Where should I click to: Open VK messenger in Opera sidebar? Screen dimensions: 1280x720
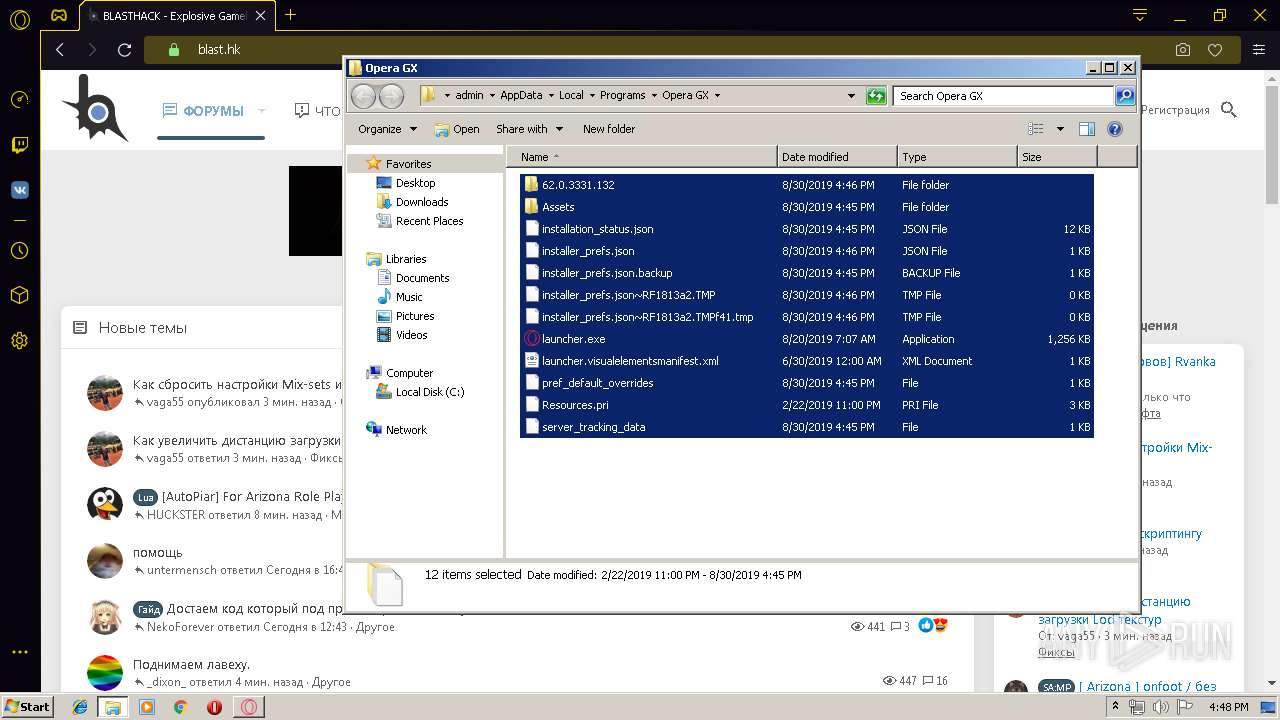pos(19,190)
